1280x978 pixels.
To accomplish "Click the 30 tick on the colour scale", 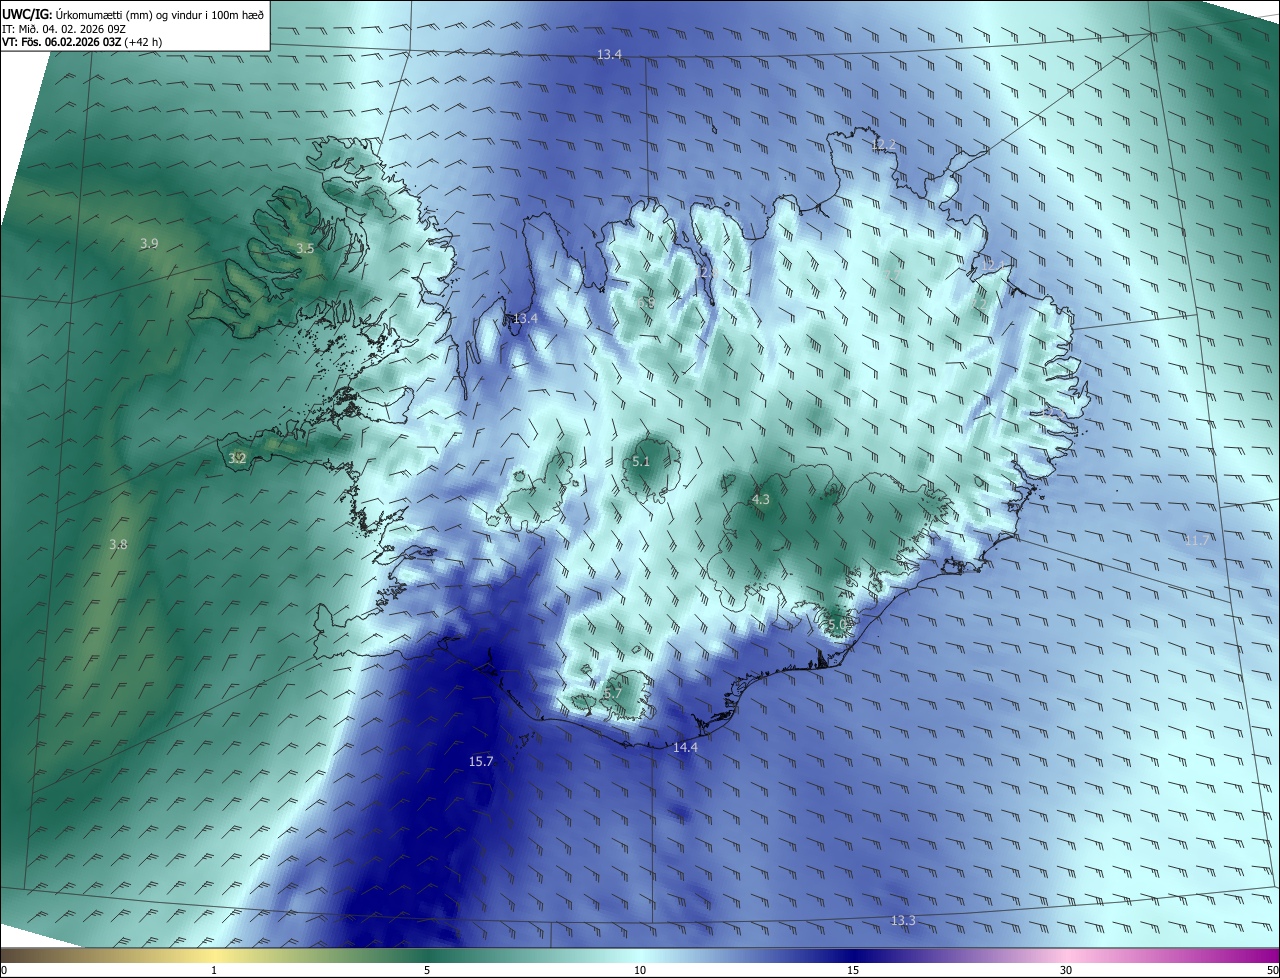I will pyautogui.click(x=1066, y=971).
